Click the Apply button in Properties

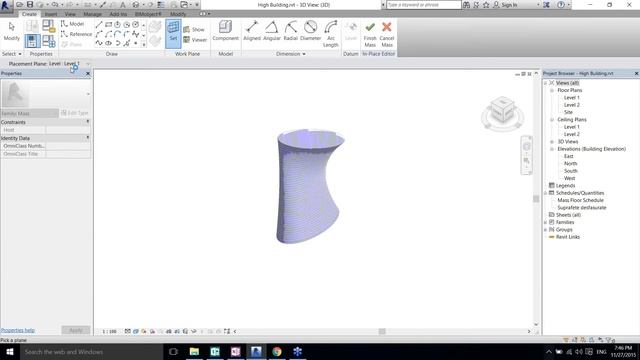pos(76,330)
